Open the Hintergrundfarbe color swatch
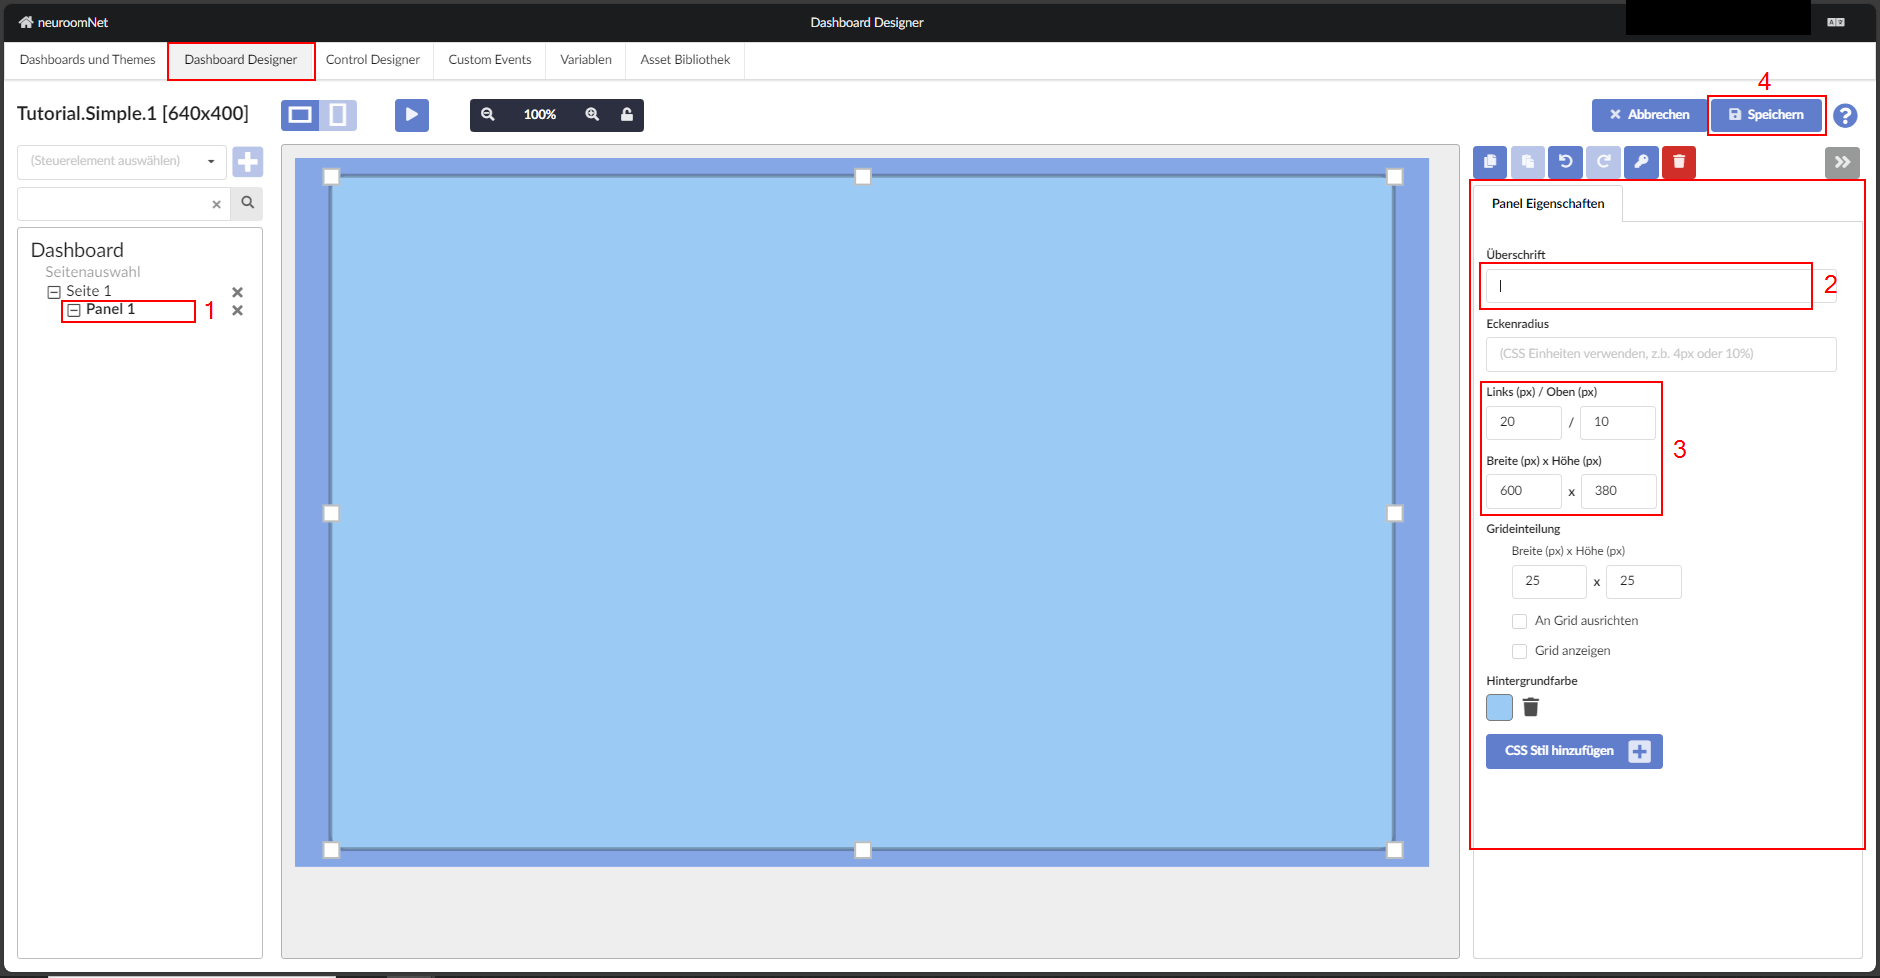Screen dimensions: 1880x978 1499,708
